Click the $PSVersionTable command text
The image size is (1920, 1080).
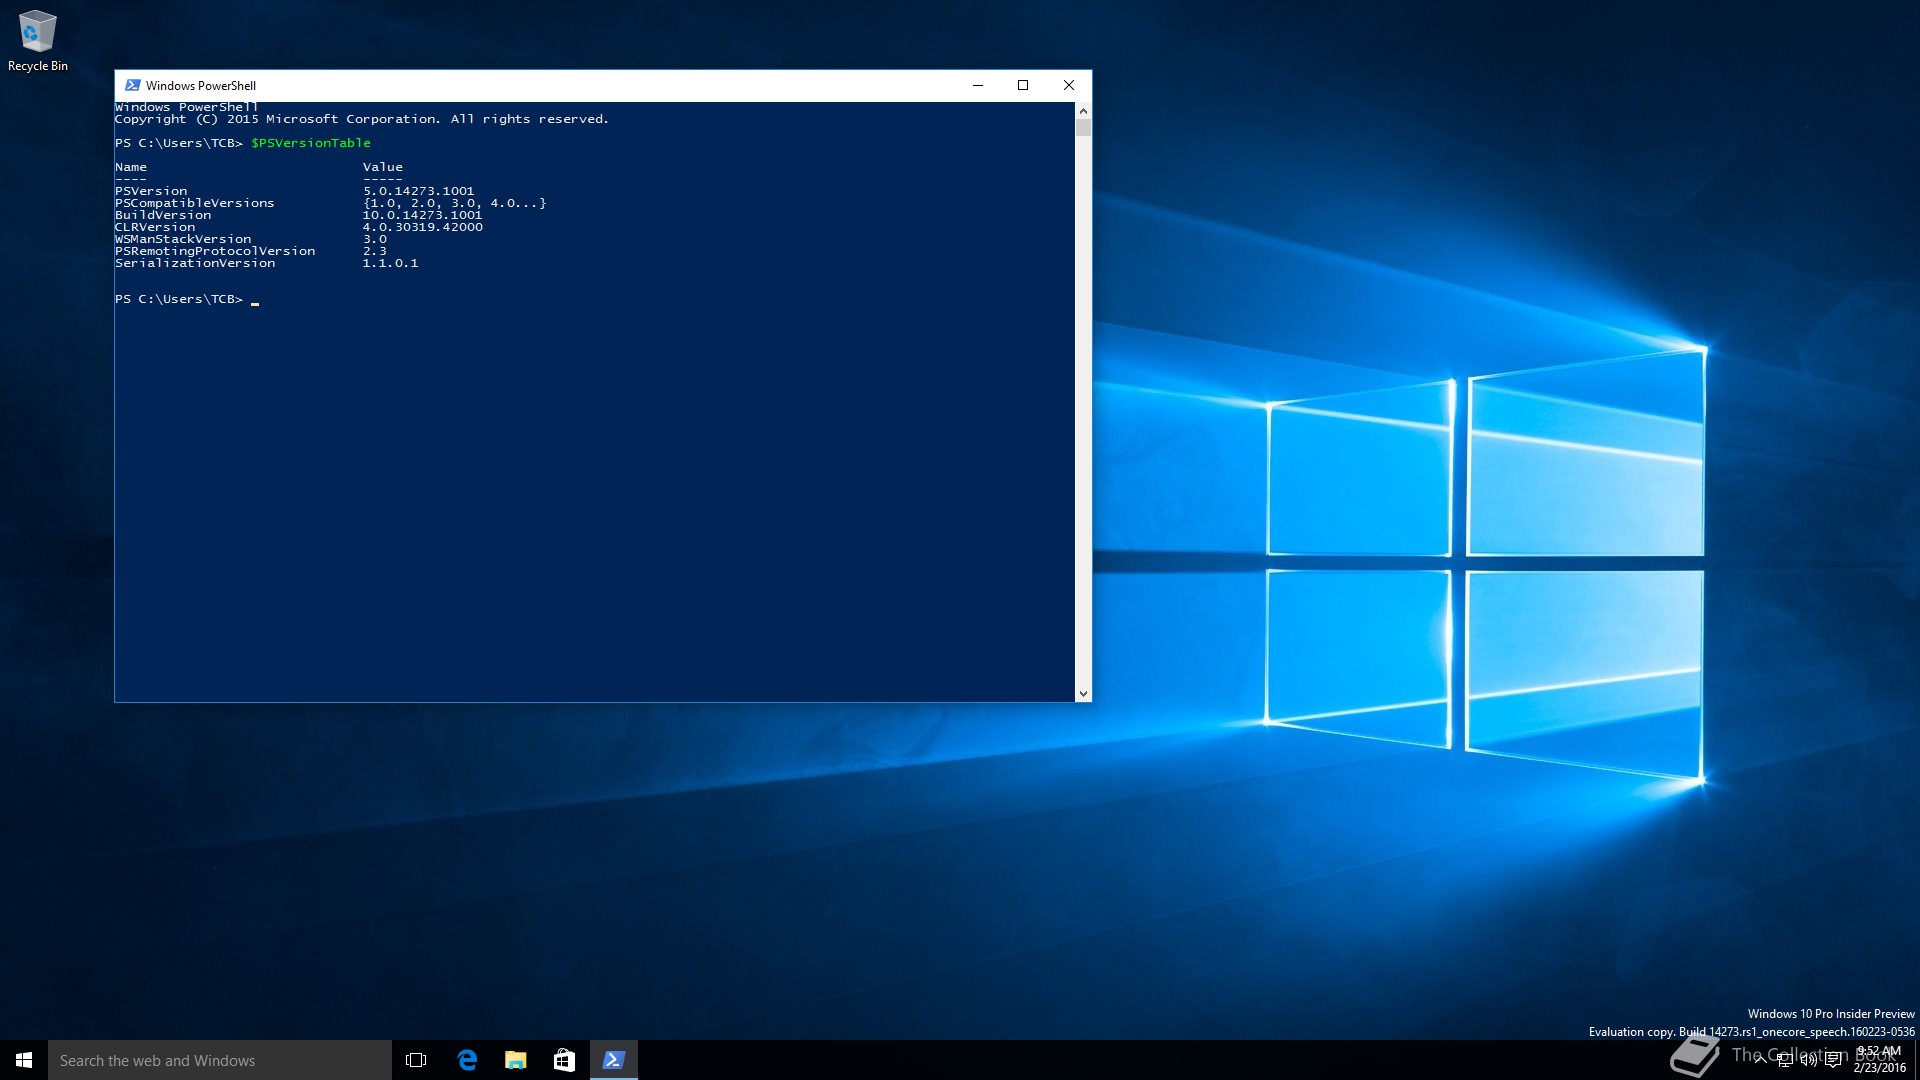pos(311,143)
